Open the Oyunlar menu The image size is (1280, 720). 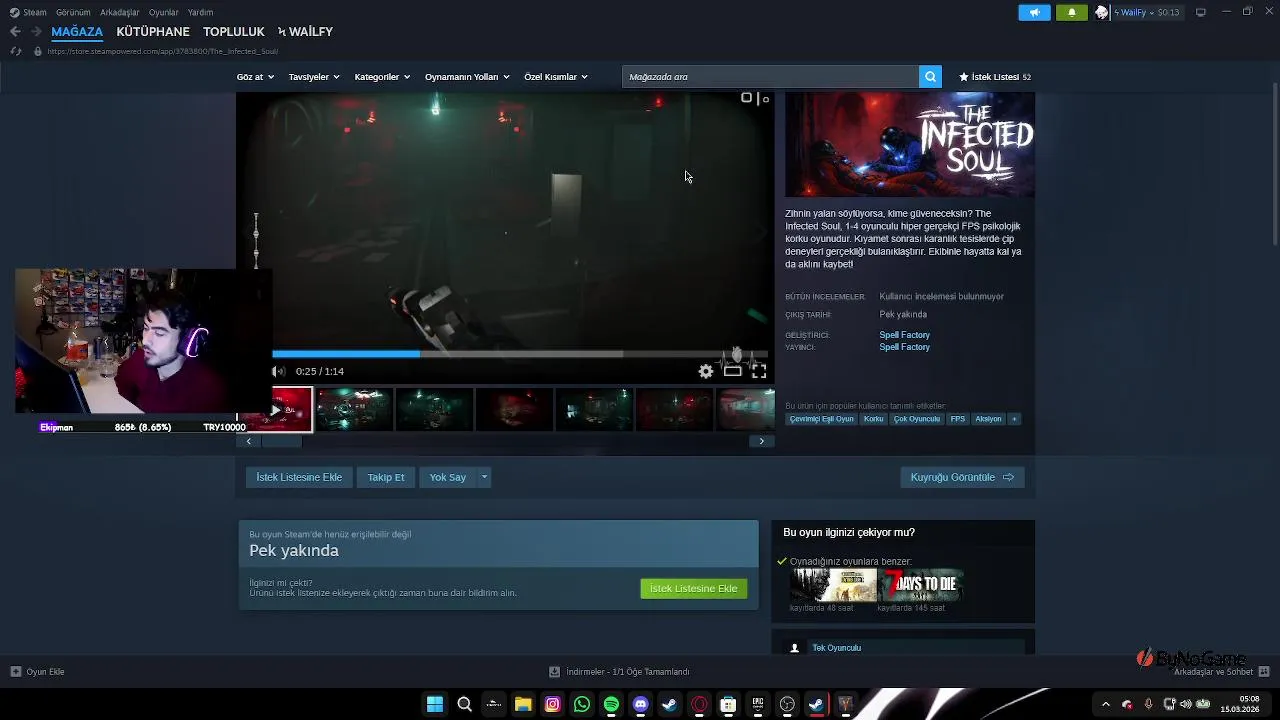[163, 12]
